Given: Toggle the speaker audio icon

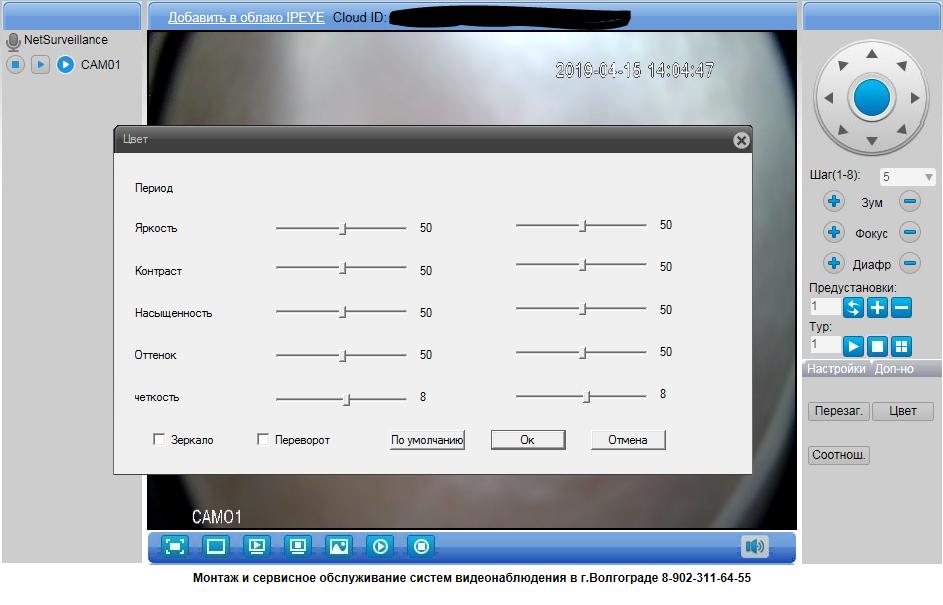Looking at the screenshot, I should click(754, 546).
